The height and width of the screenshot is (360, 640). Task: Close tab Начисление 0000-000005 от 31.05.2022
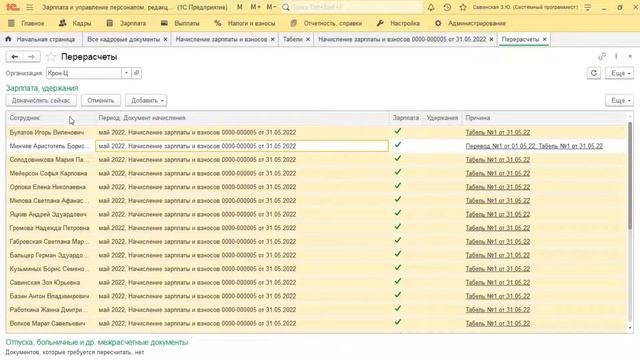[x=491, y=40]
